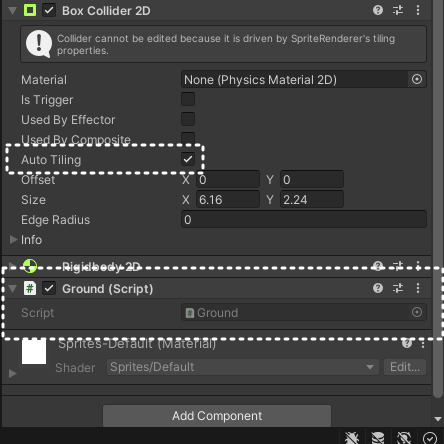Open Sprites-Default material three-dot menu

pos(423,343)
